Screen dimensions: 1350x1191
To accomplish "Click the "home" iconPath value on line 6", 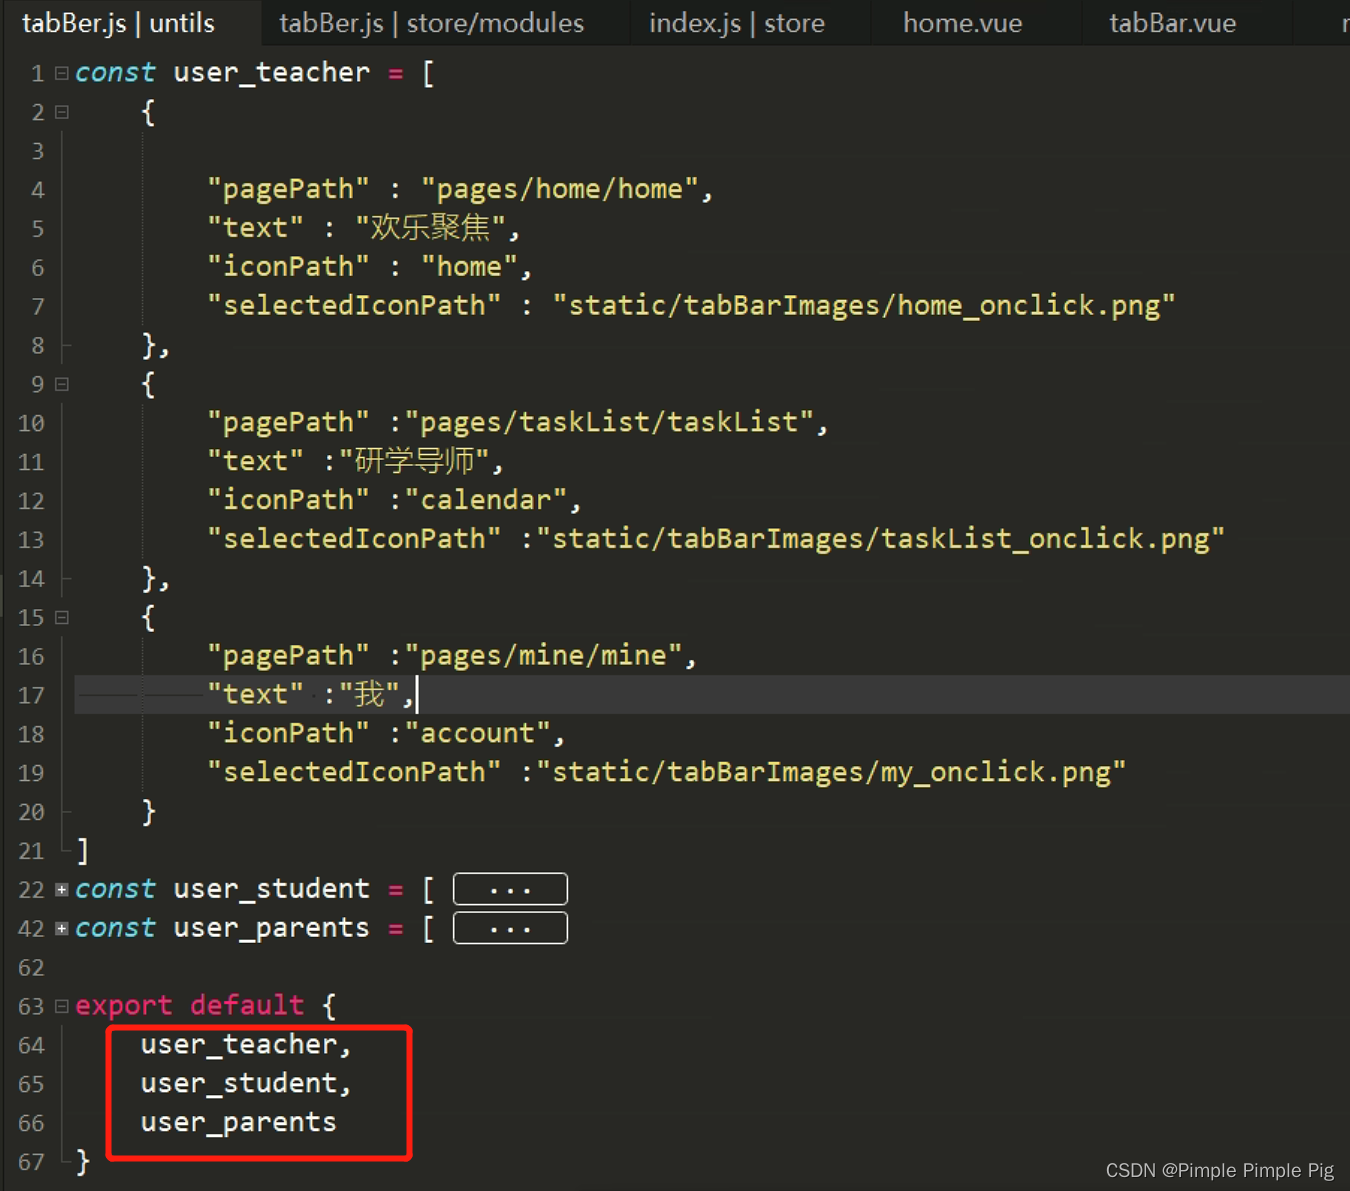I will 469,266.
